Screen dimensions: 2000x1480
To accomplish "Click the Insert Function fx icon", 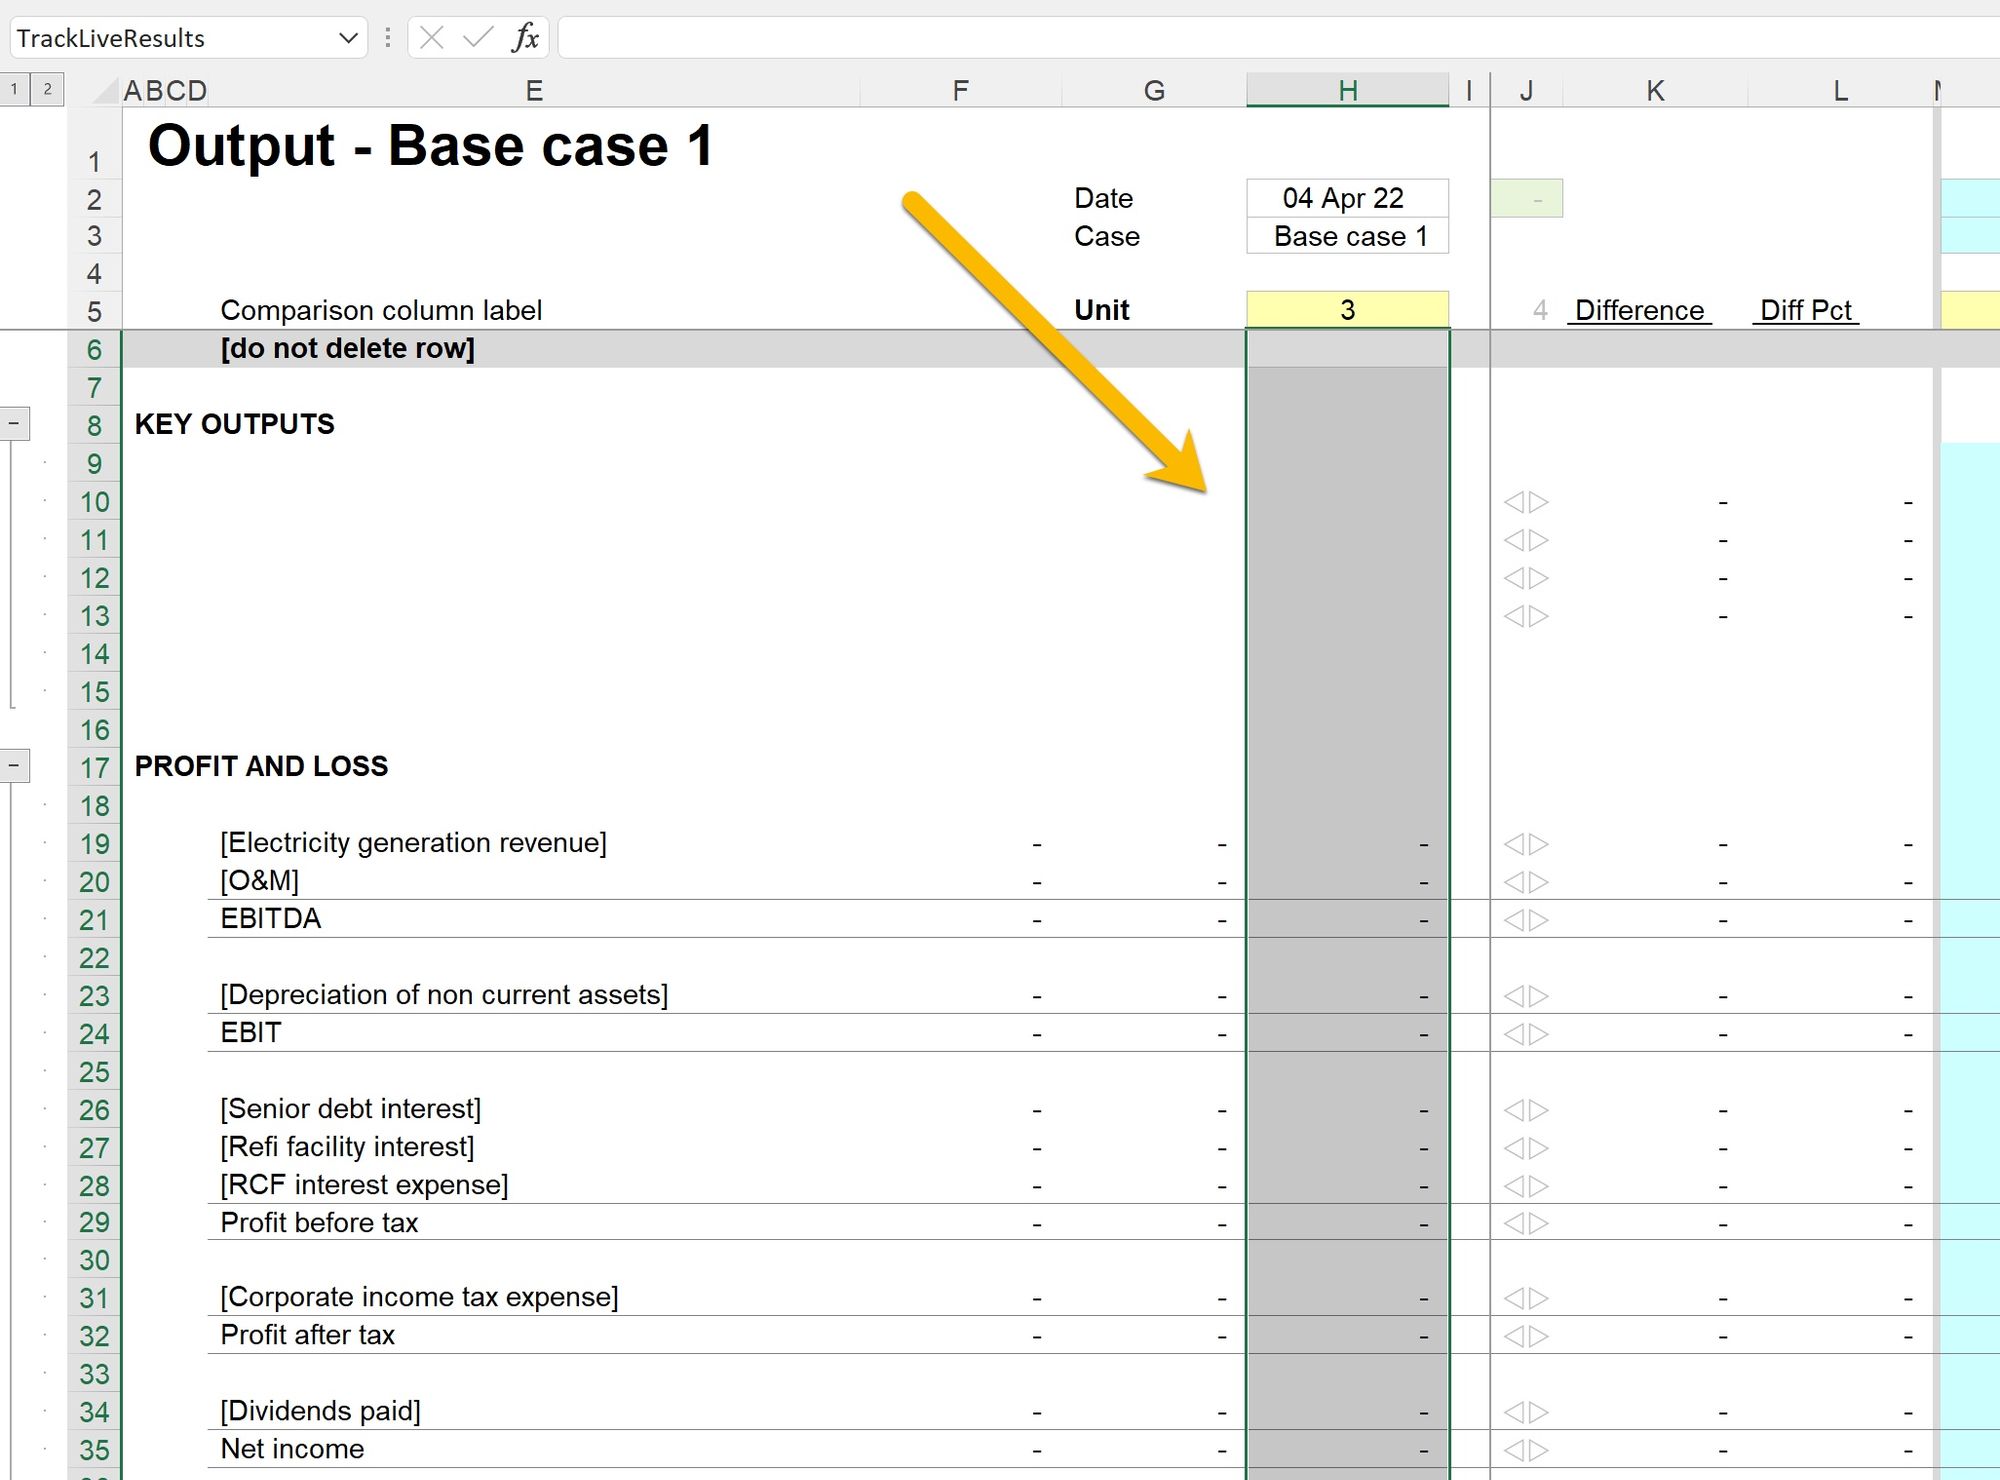I will 525,38.
